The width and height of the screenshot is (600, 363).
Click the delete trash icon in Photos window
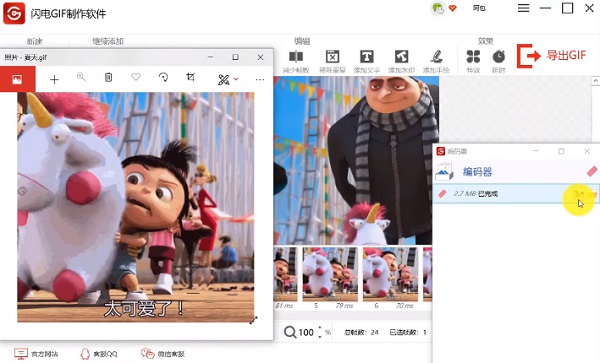pos(108,77)
